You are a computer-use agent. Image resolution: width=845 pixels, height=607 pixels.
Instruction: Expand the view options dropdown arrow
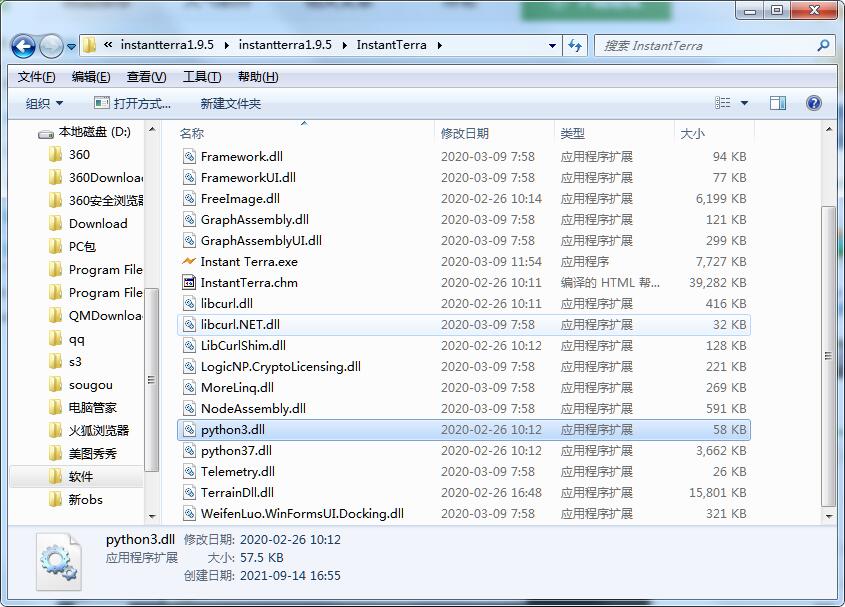tap(744, 103)
